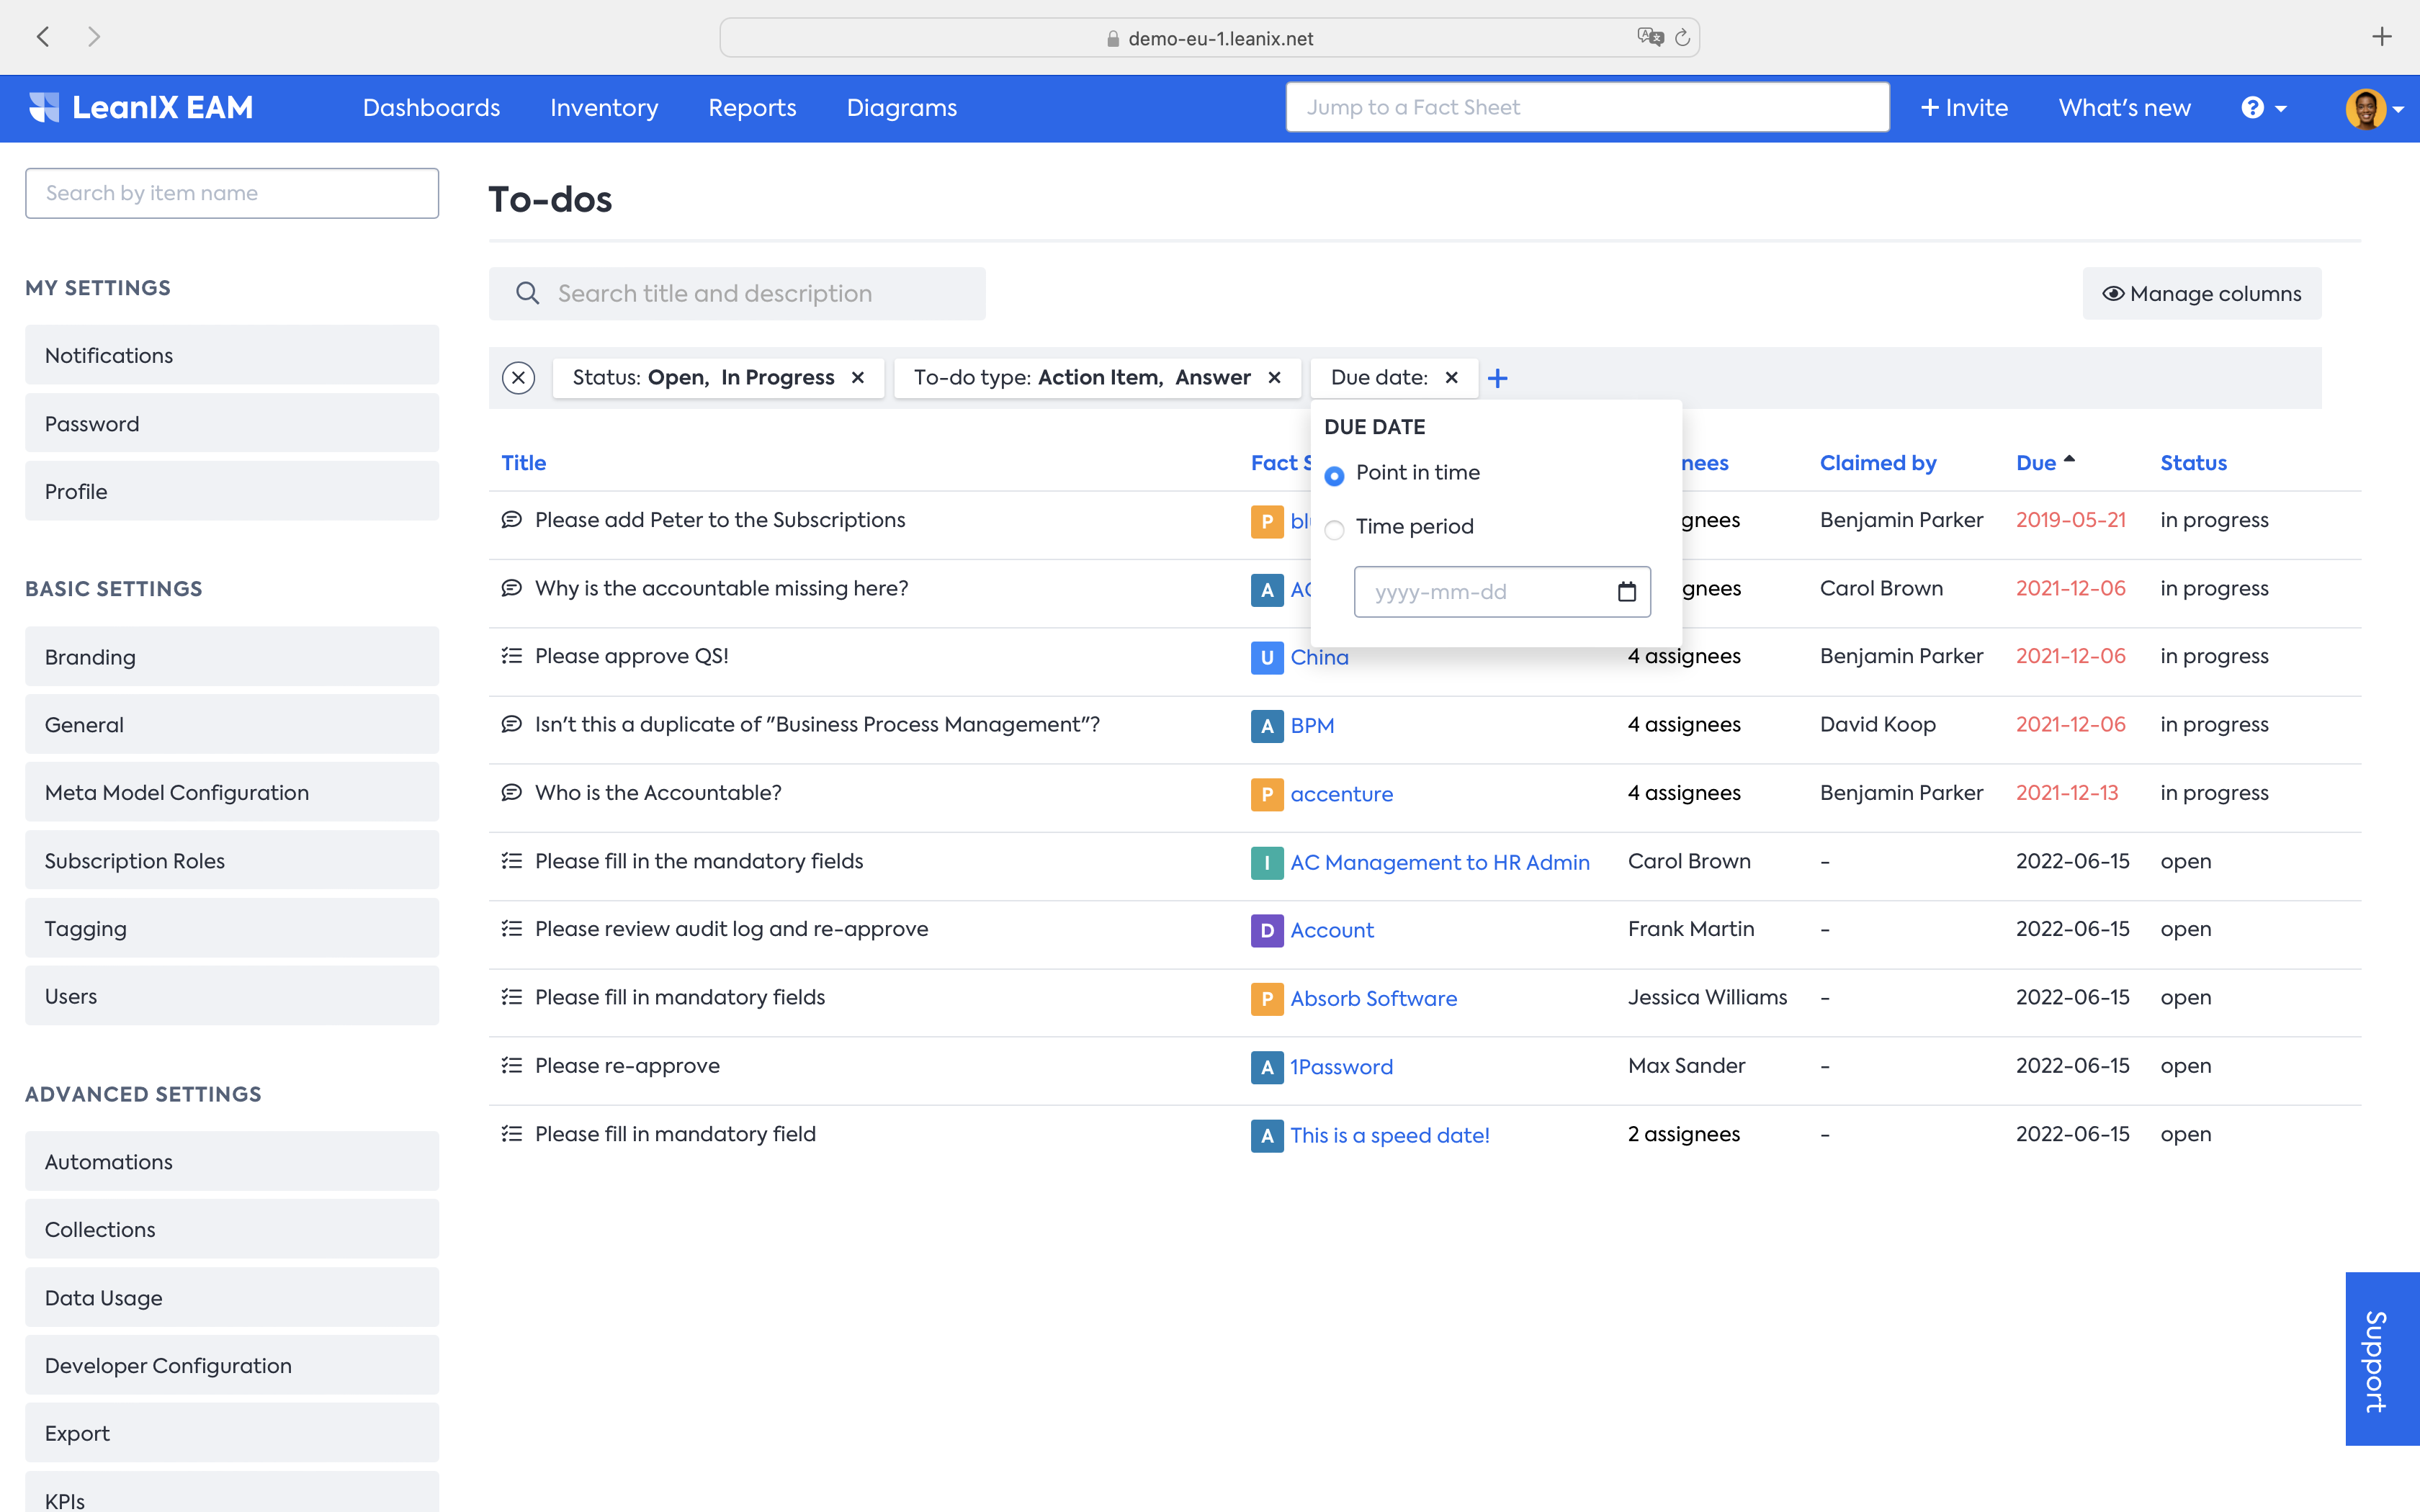
Task: Open the accenture fact sheet link
Action: coord(1341,794)
